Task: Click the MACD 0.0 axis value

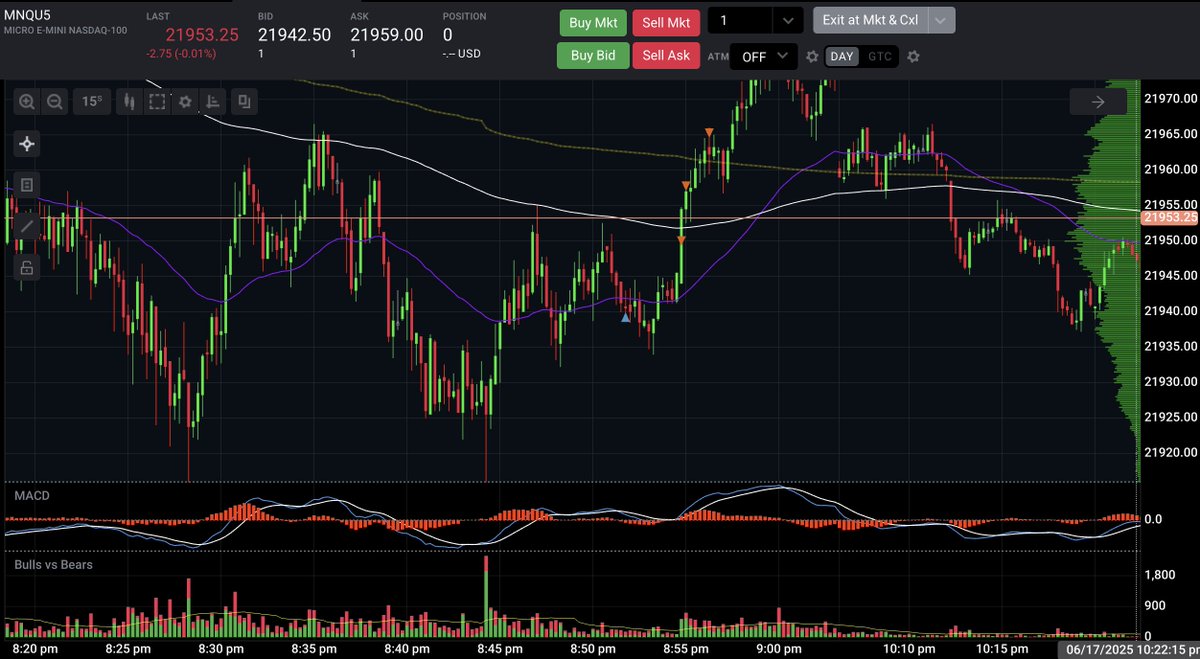Action: [1153, 519]
